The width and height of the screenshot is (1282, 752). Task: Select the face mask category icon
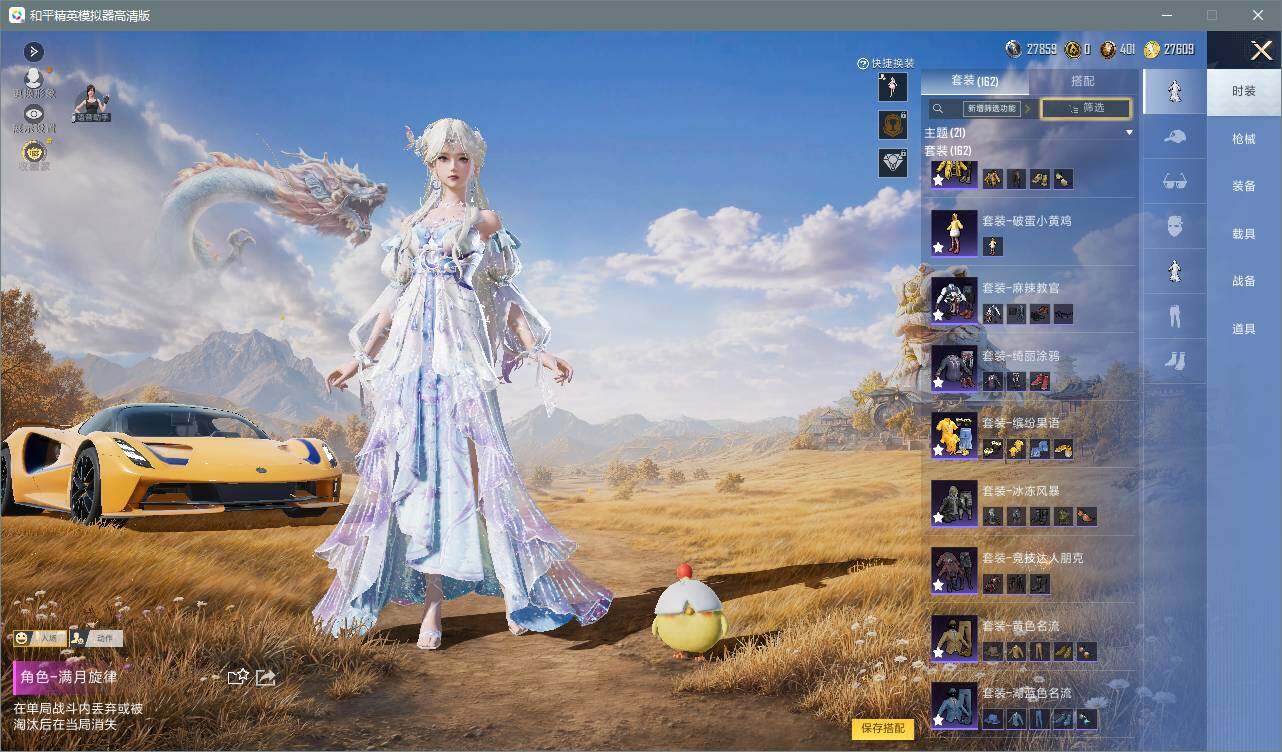[x=1175, y=226]
